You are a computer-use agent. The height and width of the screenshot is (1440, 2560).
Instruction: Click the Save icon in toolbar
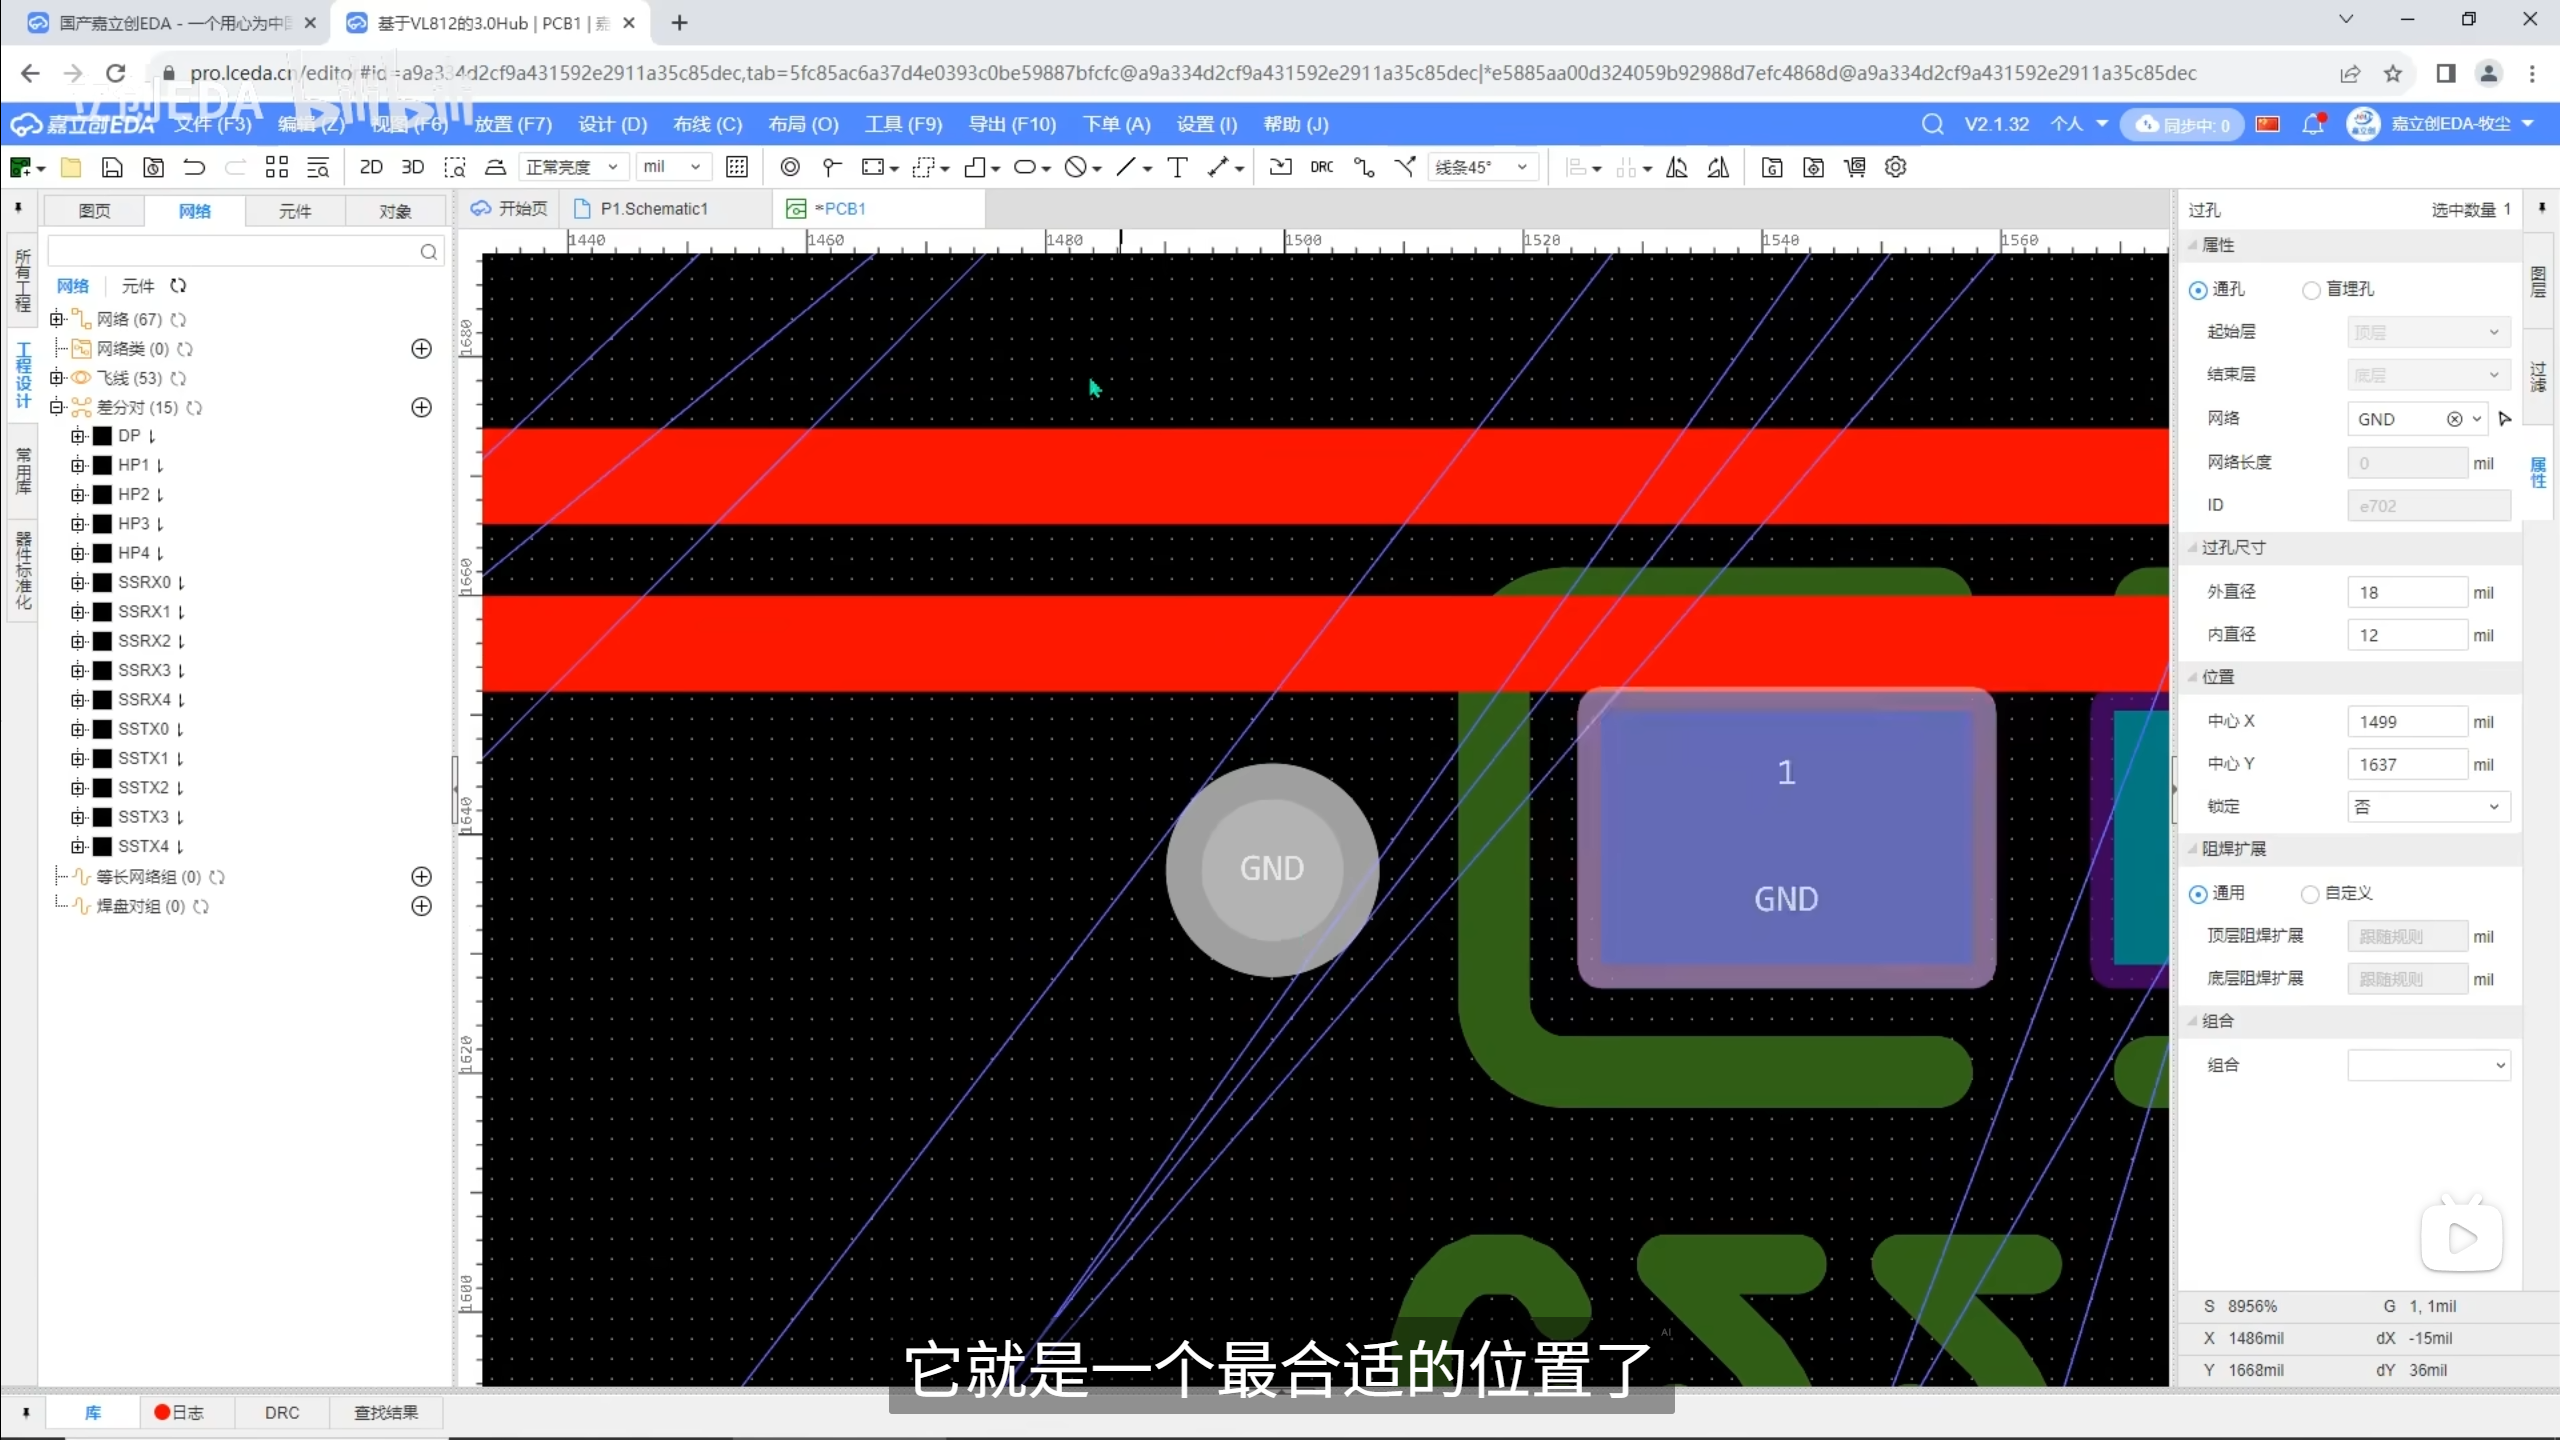(x=112, y=167)
